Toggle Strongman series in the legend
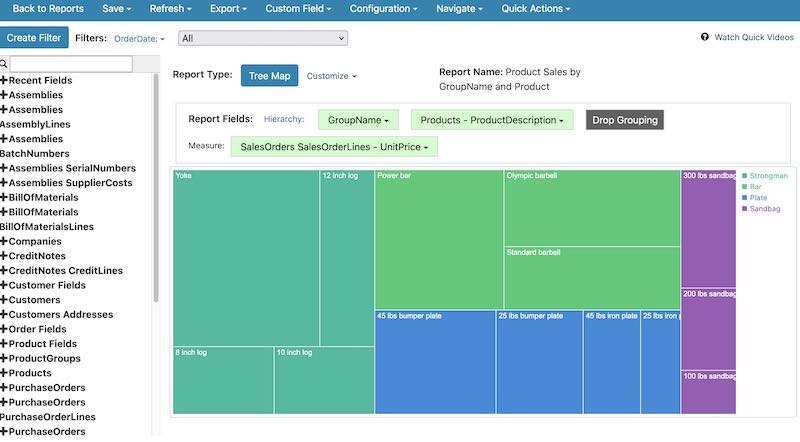 pyautogui.click(x=767, y=176)
